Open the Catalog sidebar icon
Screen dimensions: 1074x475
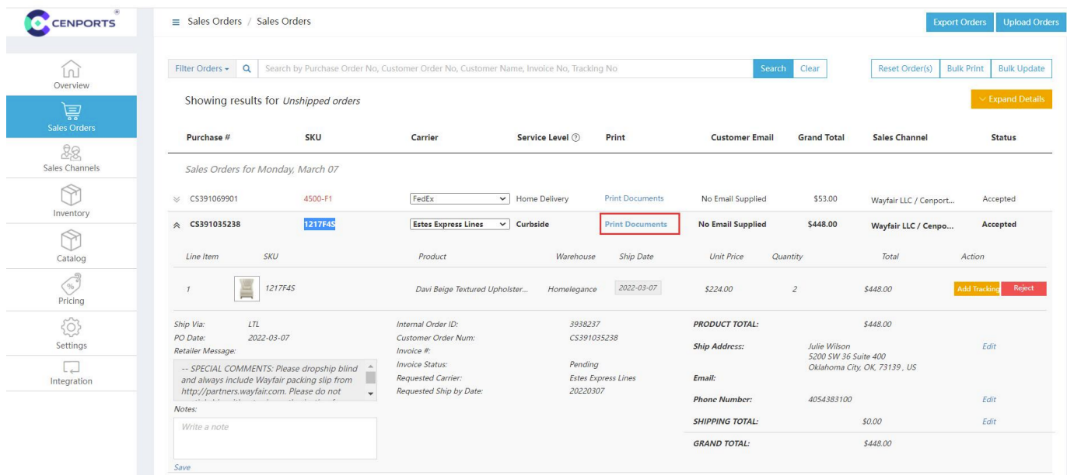[71, 239]
